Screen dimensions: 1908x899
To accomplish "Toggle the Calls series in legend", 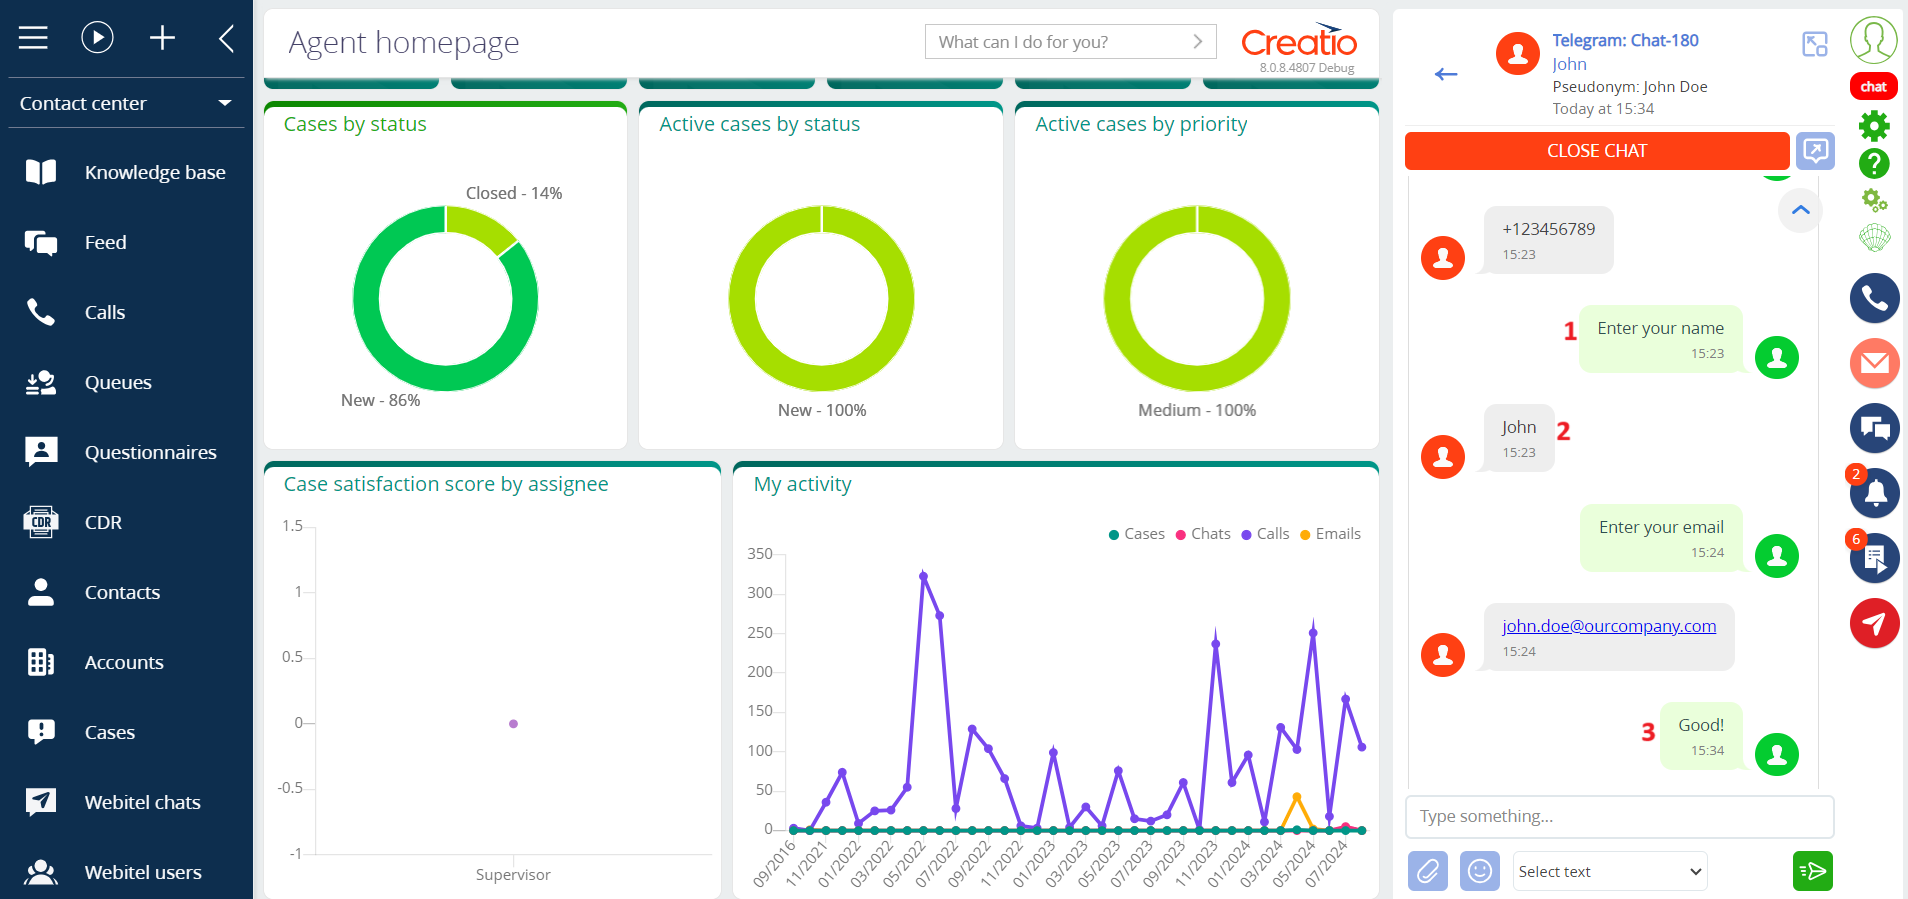I will (x=1265, y=534).
